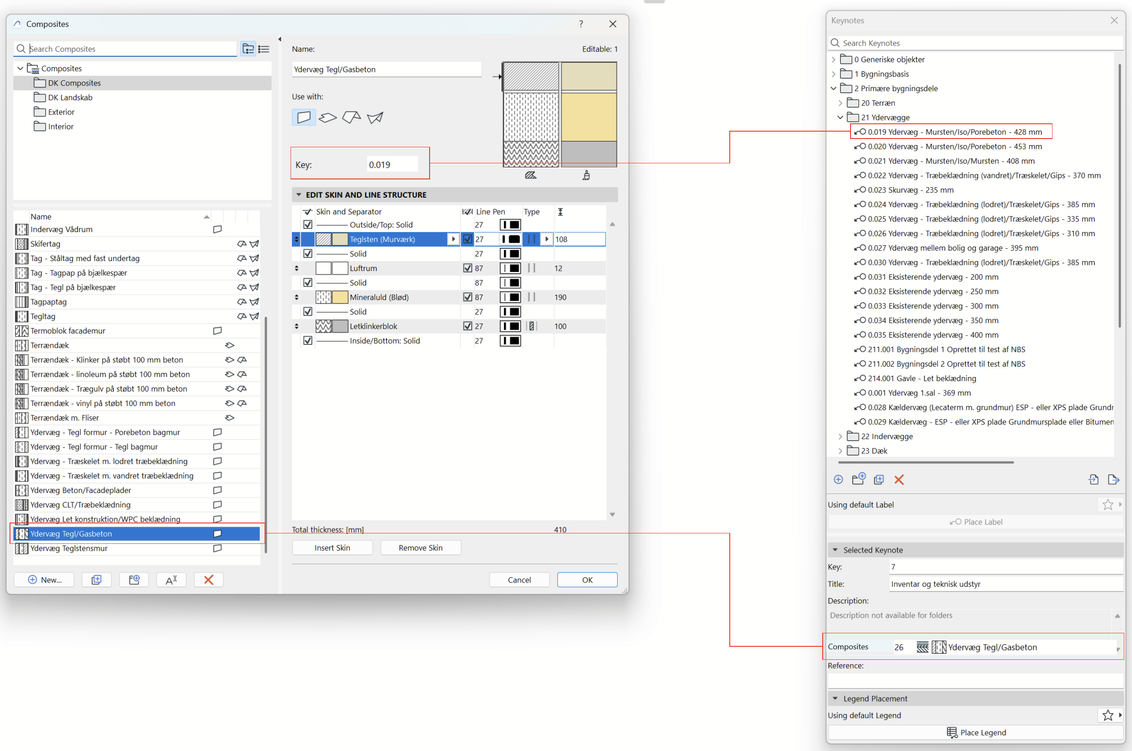The height and width of the screenshot is (751, 1132).
Task: Click pen swatch on Teglsten row
Action: pyautogui.click(x=510, y=239)
